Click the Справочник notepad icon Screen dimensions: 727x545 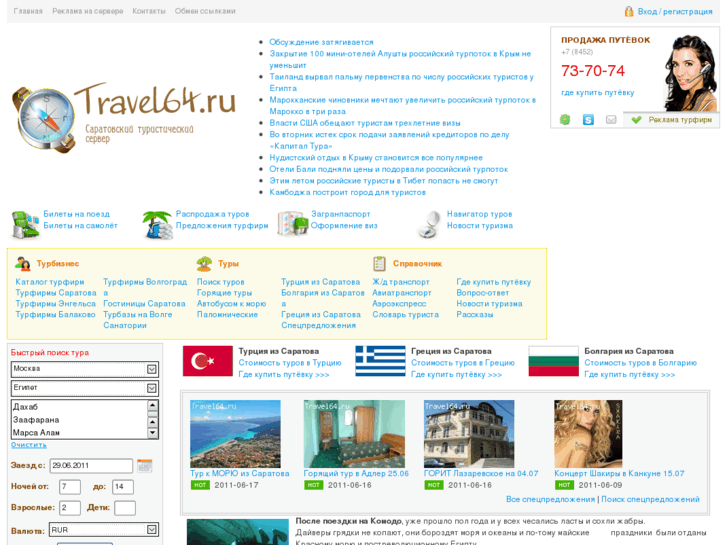point(379,263)
